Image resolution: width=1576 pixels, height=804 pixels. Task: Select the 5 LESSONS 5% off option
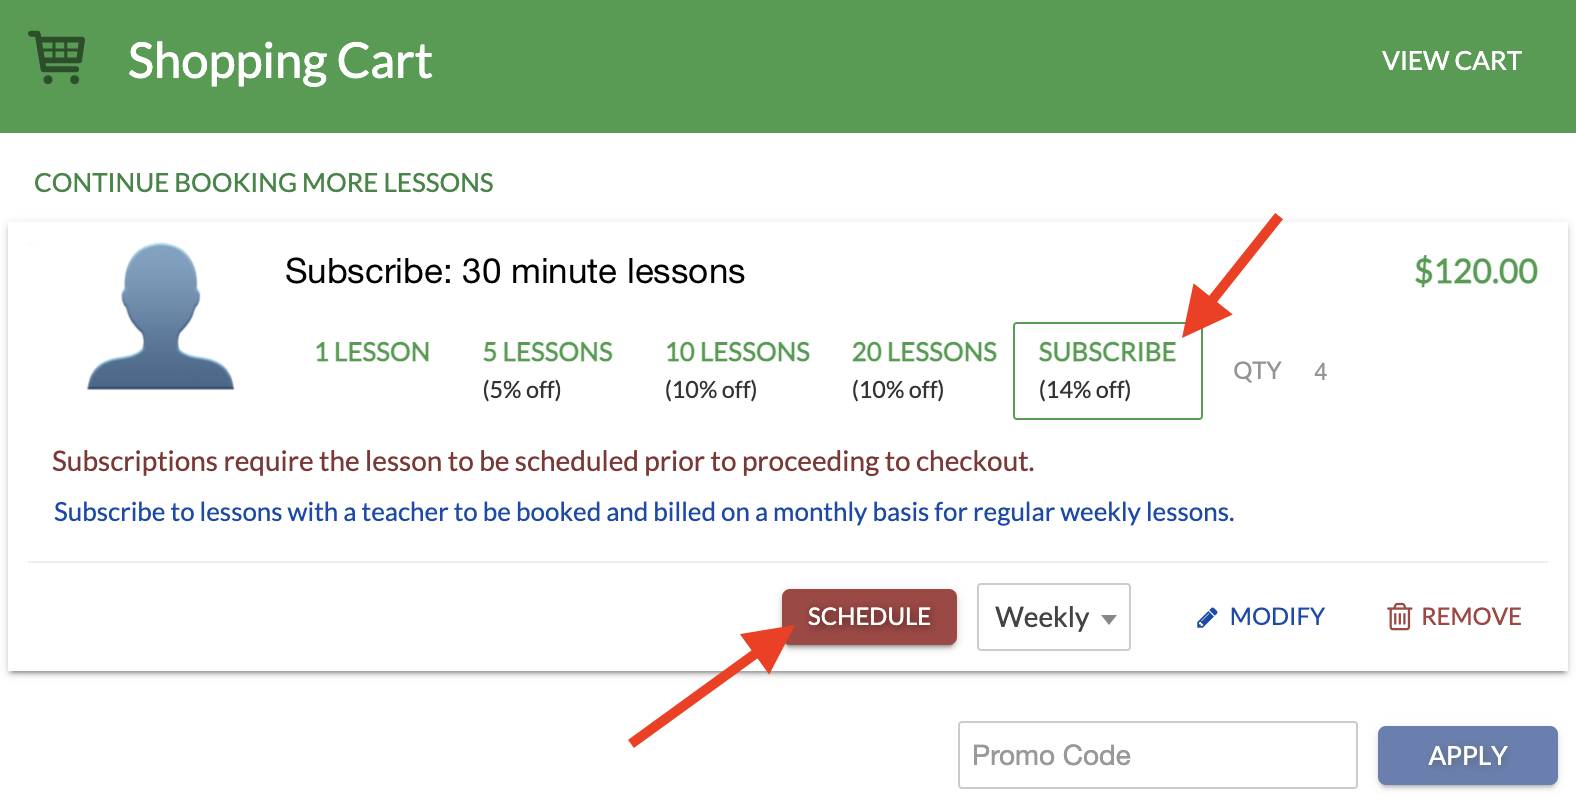tap(547, 370)
